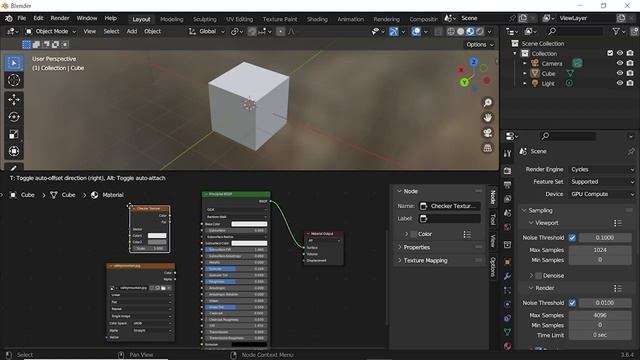Open Viewport sampling presets list icon
Viewport: 640px width, 360px height.
(618, 223)
